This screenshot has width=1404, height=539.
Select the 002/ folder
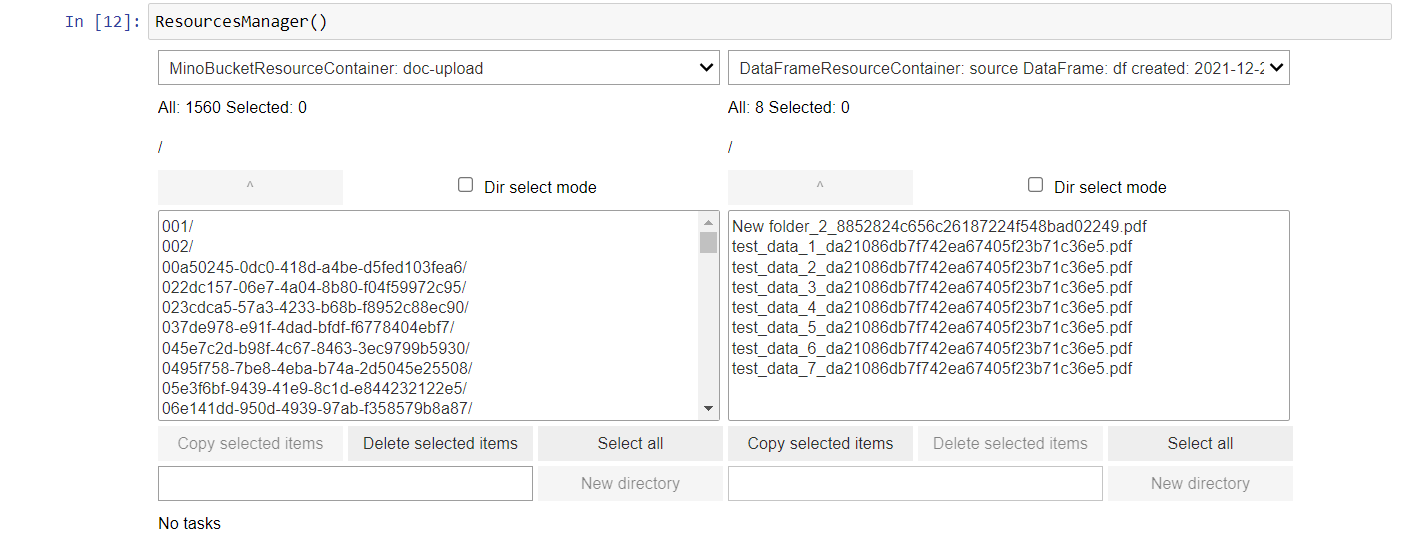click(x=430, y=247)
